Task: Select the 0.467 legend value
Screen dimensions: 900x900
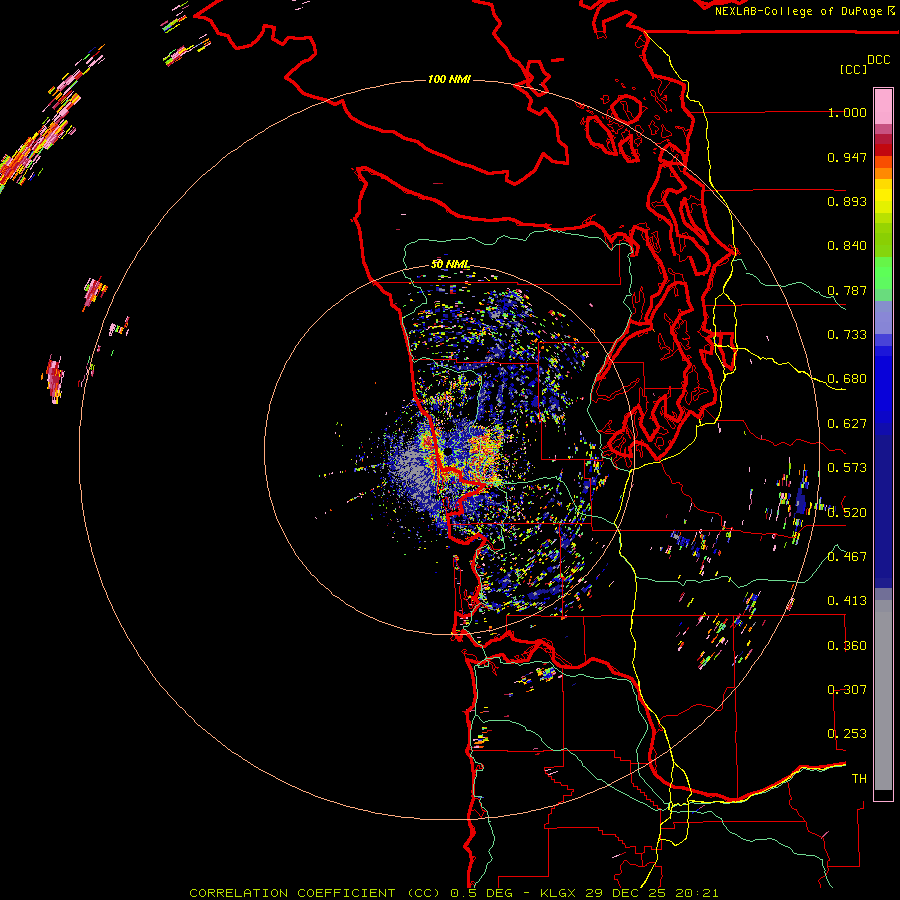Action: 847,557
